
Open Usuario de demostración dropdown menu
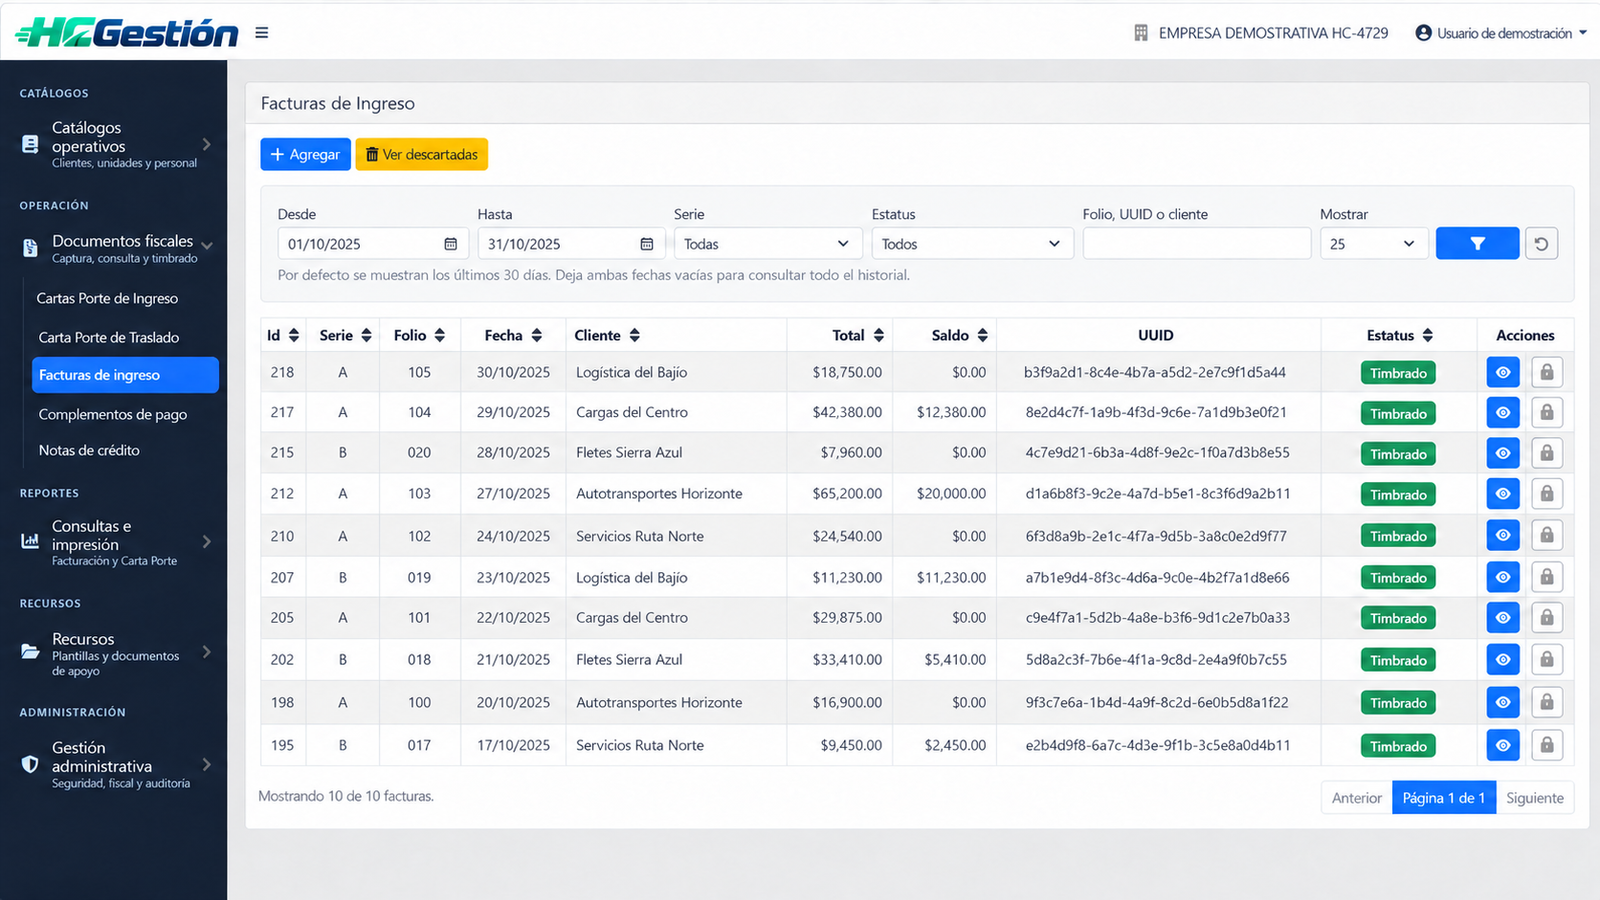coord(1501,33)
